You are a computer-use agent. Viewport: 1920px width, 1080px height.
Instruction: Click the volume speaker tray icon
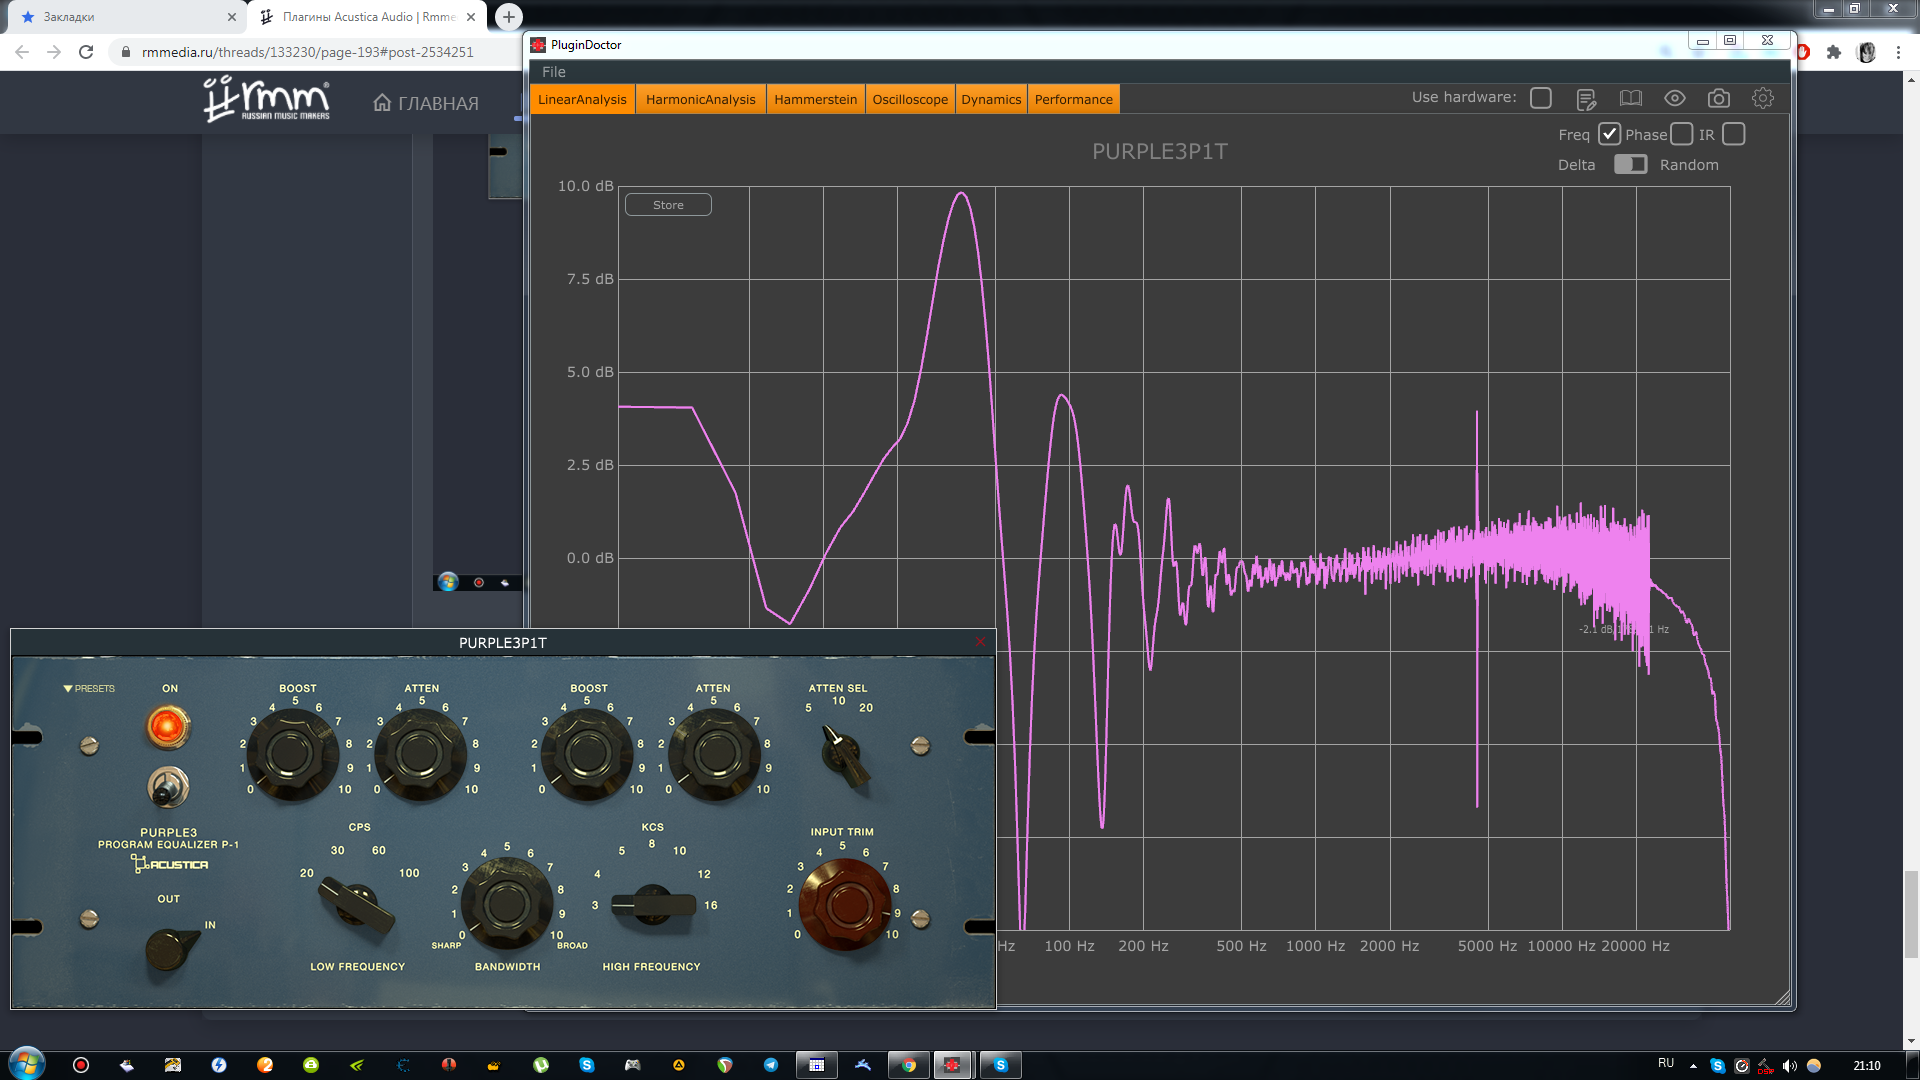[1790, 1066]
